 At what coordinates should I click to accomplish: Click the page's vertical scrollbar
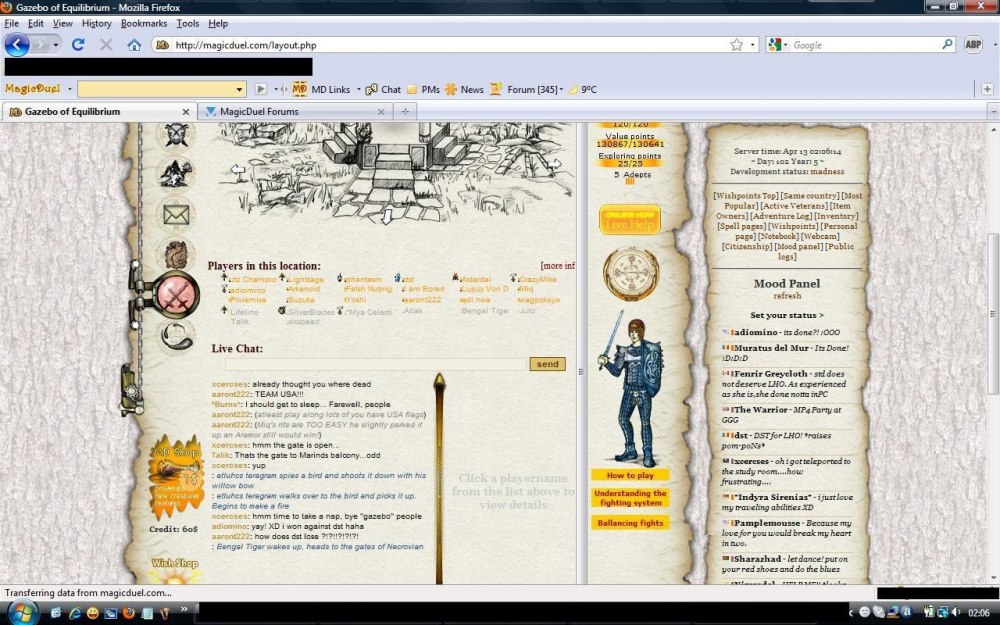tap(993, 353)
